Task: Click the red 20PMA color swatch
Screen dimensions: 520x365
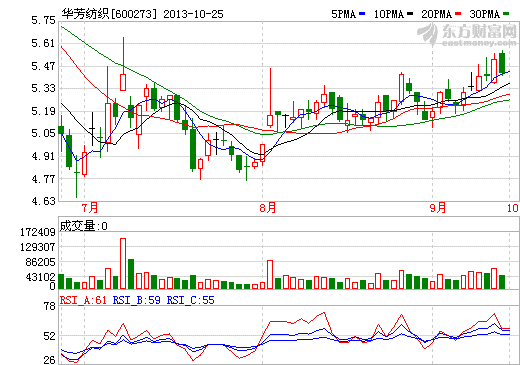Action: click(x=458, y=14)
